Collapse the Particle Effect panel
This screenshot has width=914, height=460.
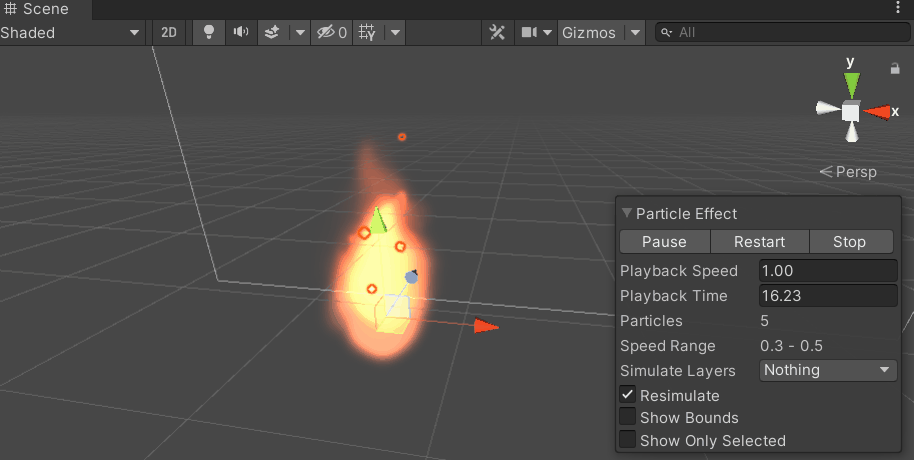627,213
